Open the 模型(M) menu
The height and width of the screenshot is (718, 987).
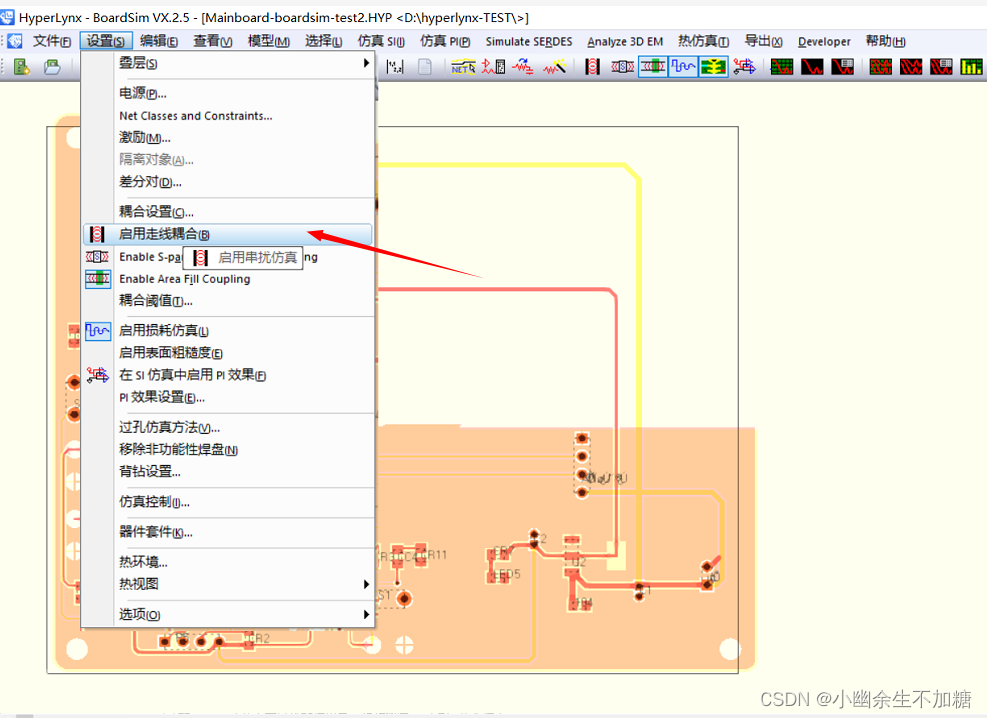(x=269, y=42)
